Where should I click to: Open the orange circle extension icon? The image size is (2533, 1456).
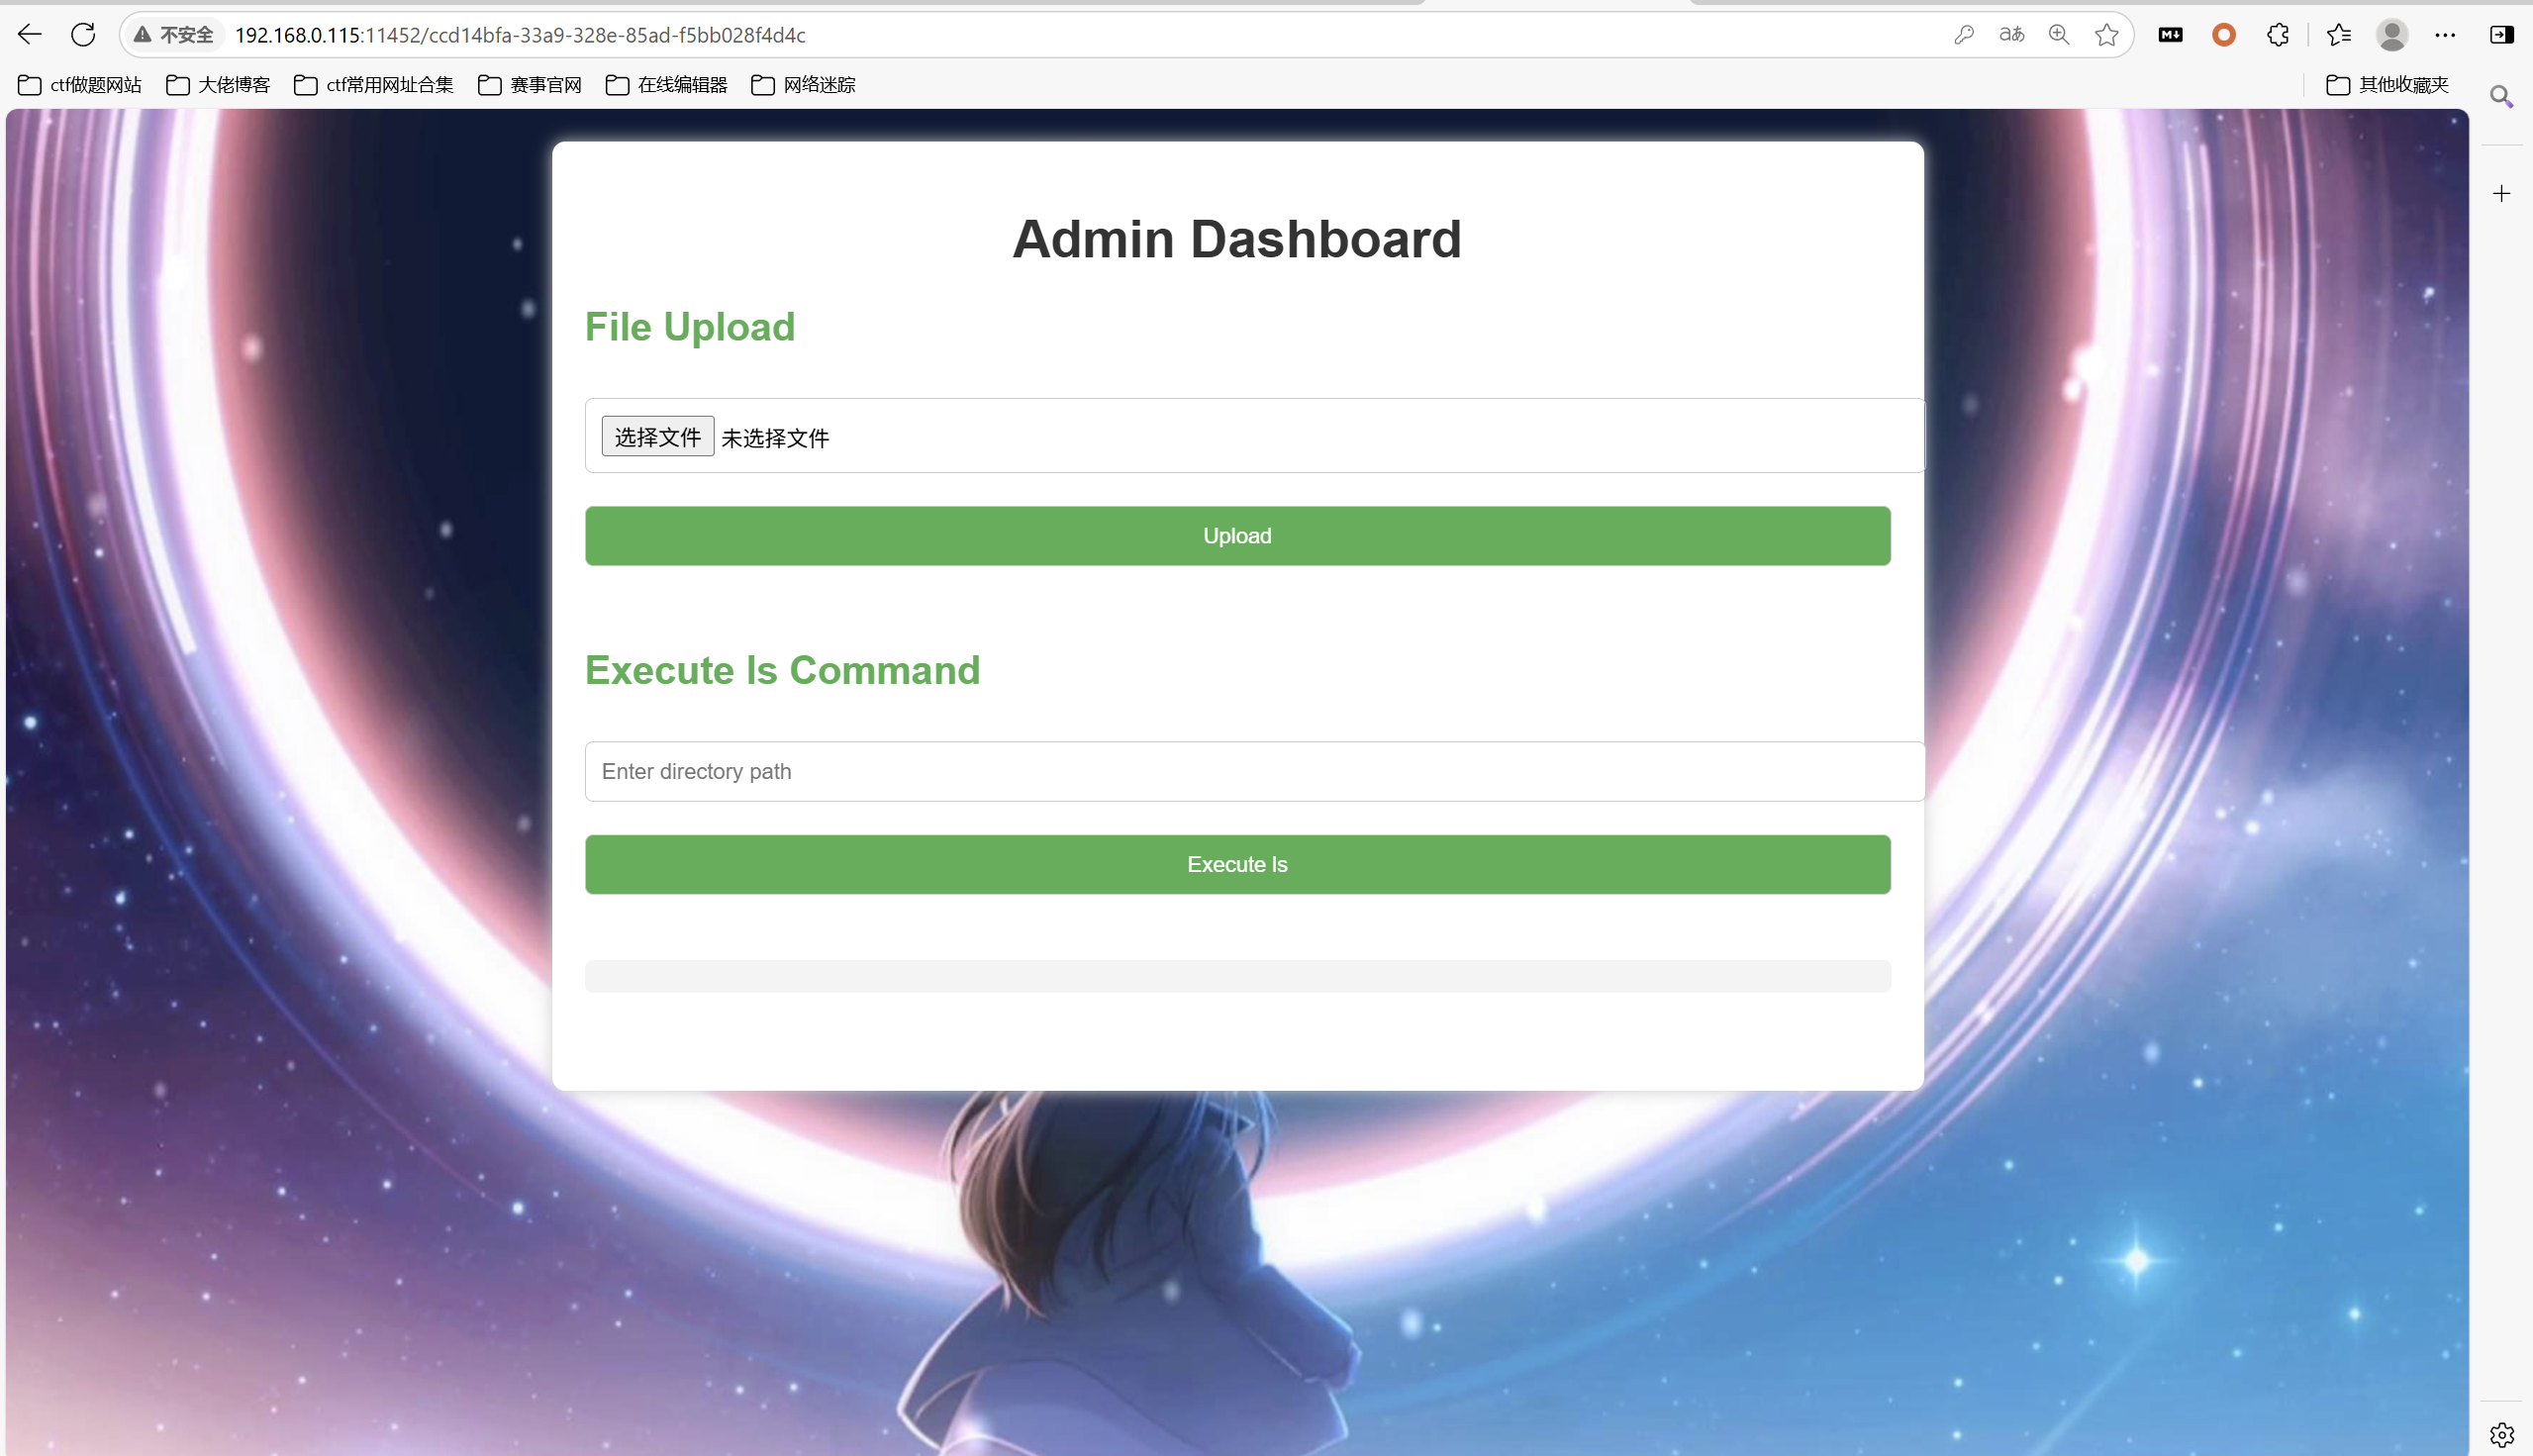tap(2224, 35)
